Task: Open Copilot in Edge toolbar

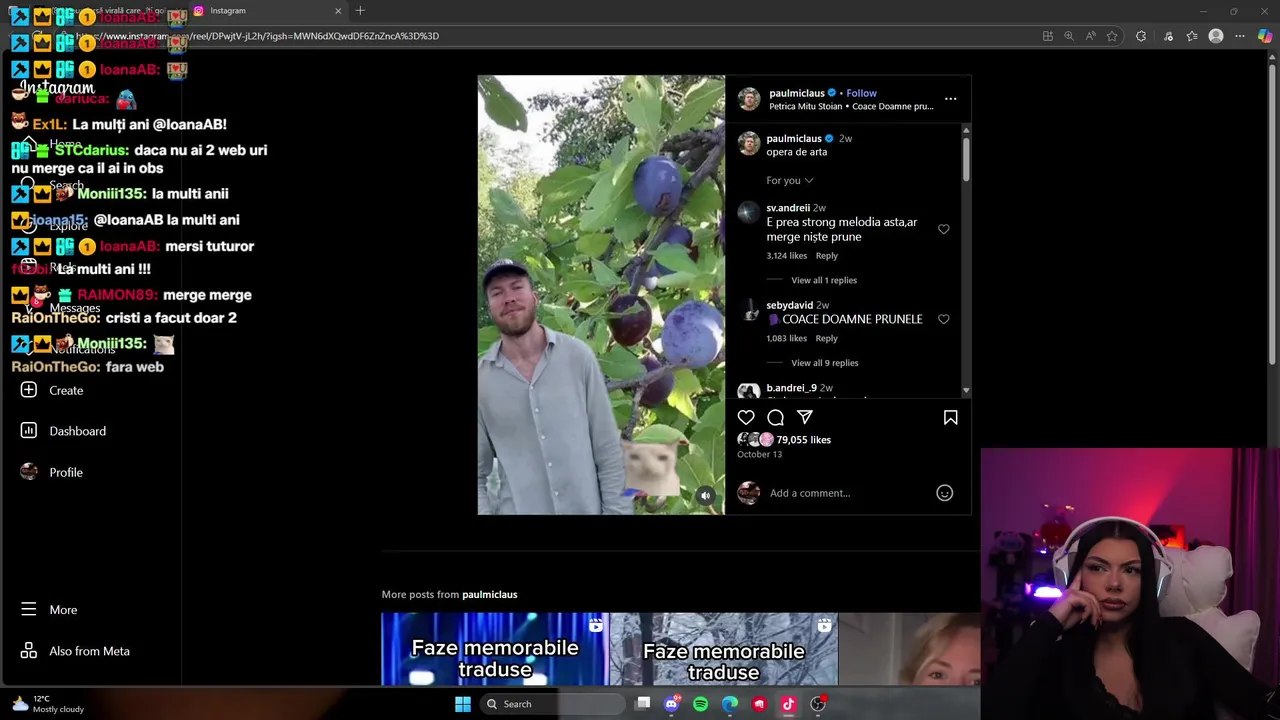Action: tap(1265, 36)
